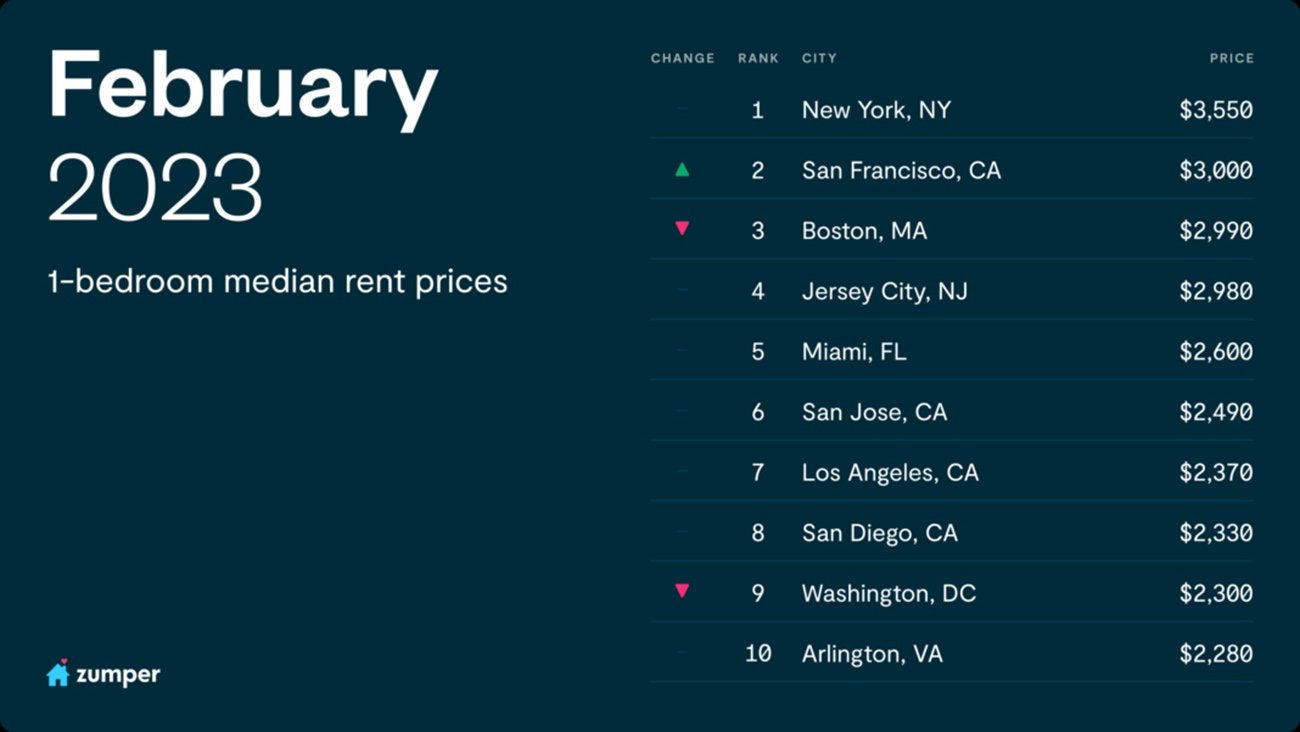This screenshot has height=732, width=1300.
Task: Click the zumper brand name text
Action: click(x=118, y=675)
